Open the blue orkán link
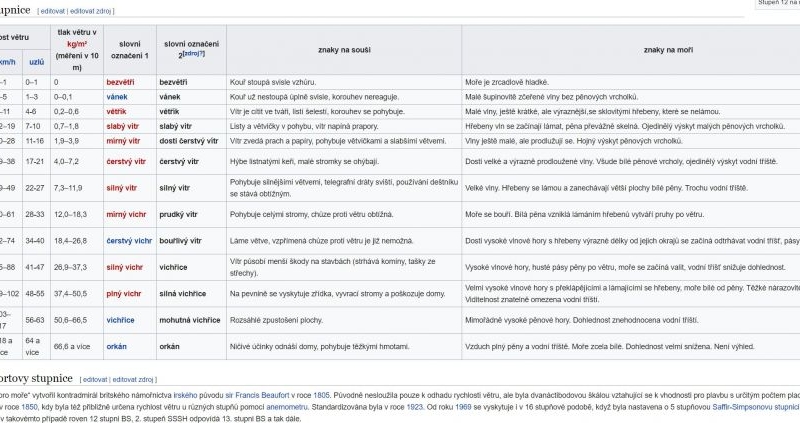800x423 pixels. (x=118, y=346)
